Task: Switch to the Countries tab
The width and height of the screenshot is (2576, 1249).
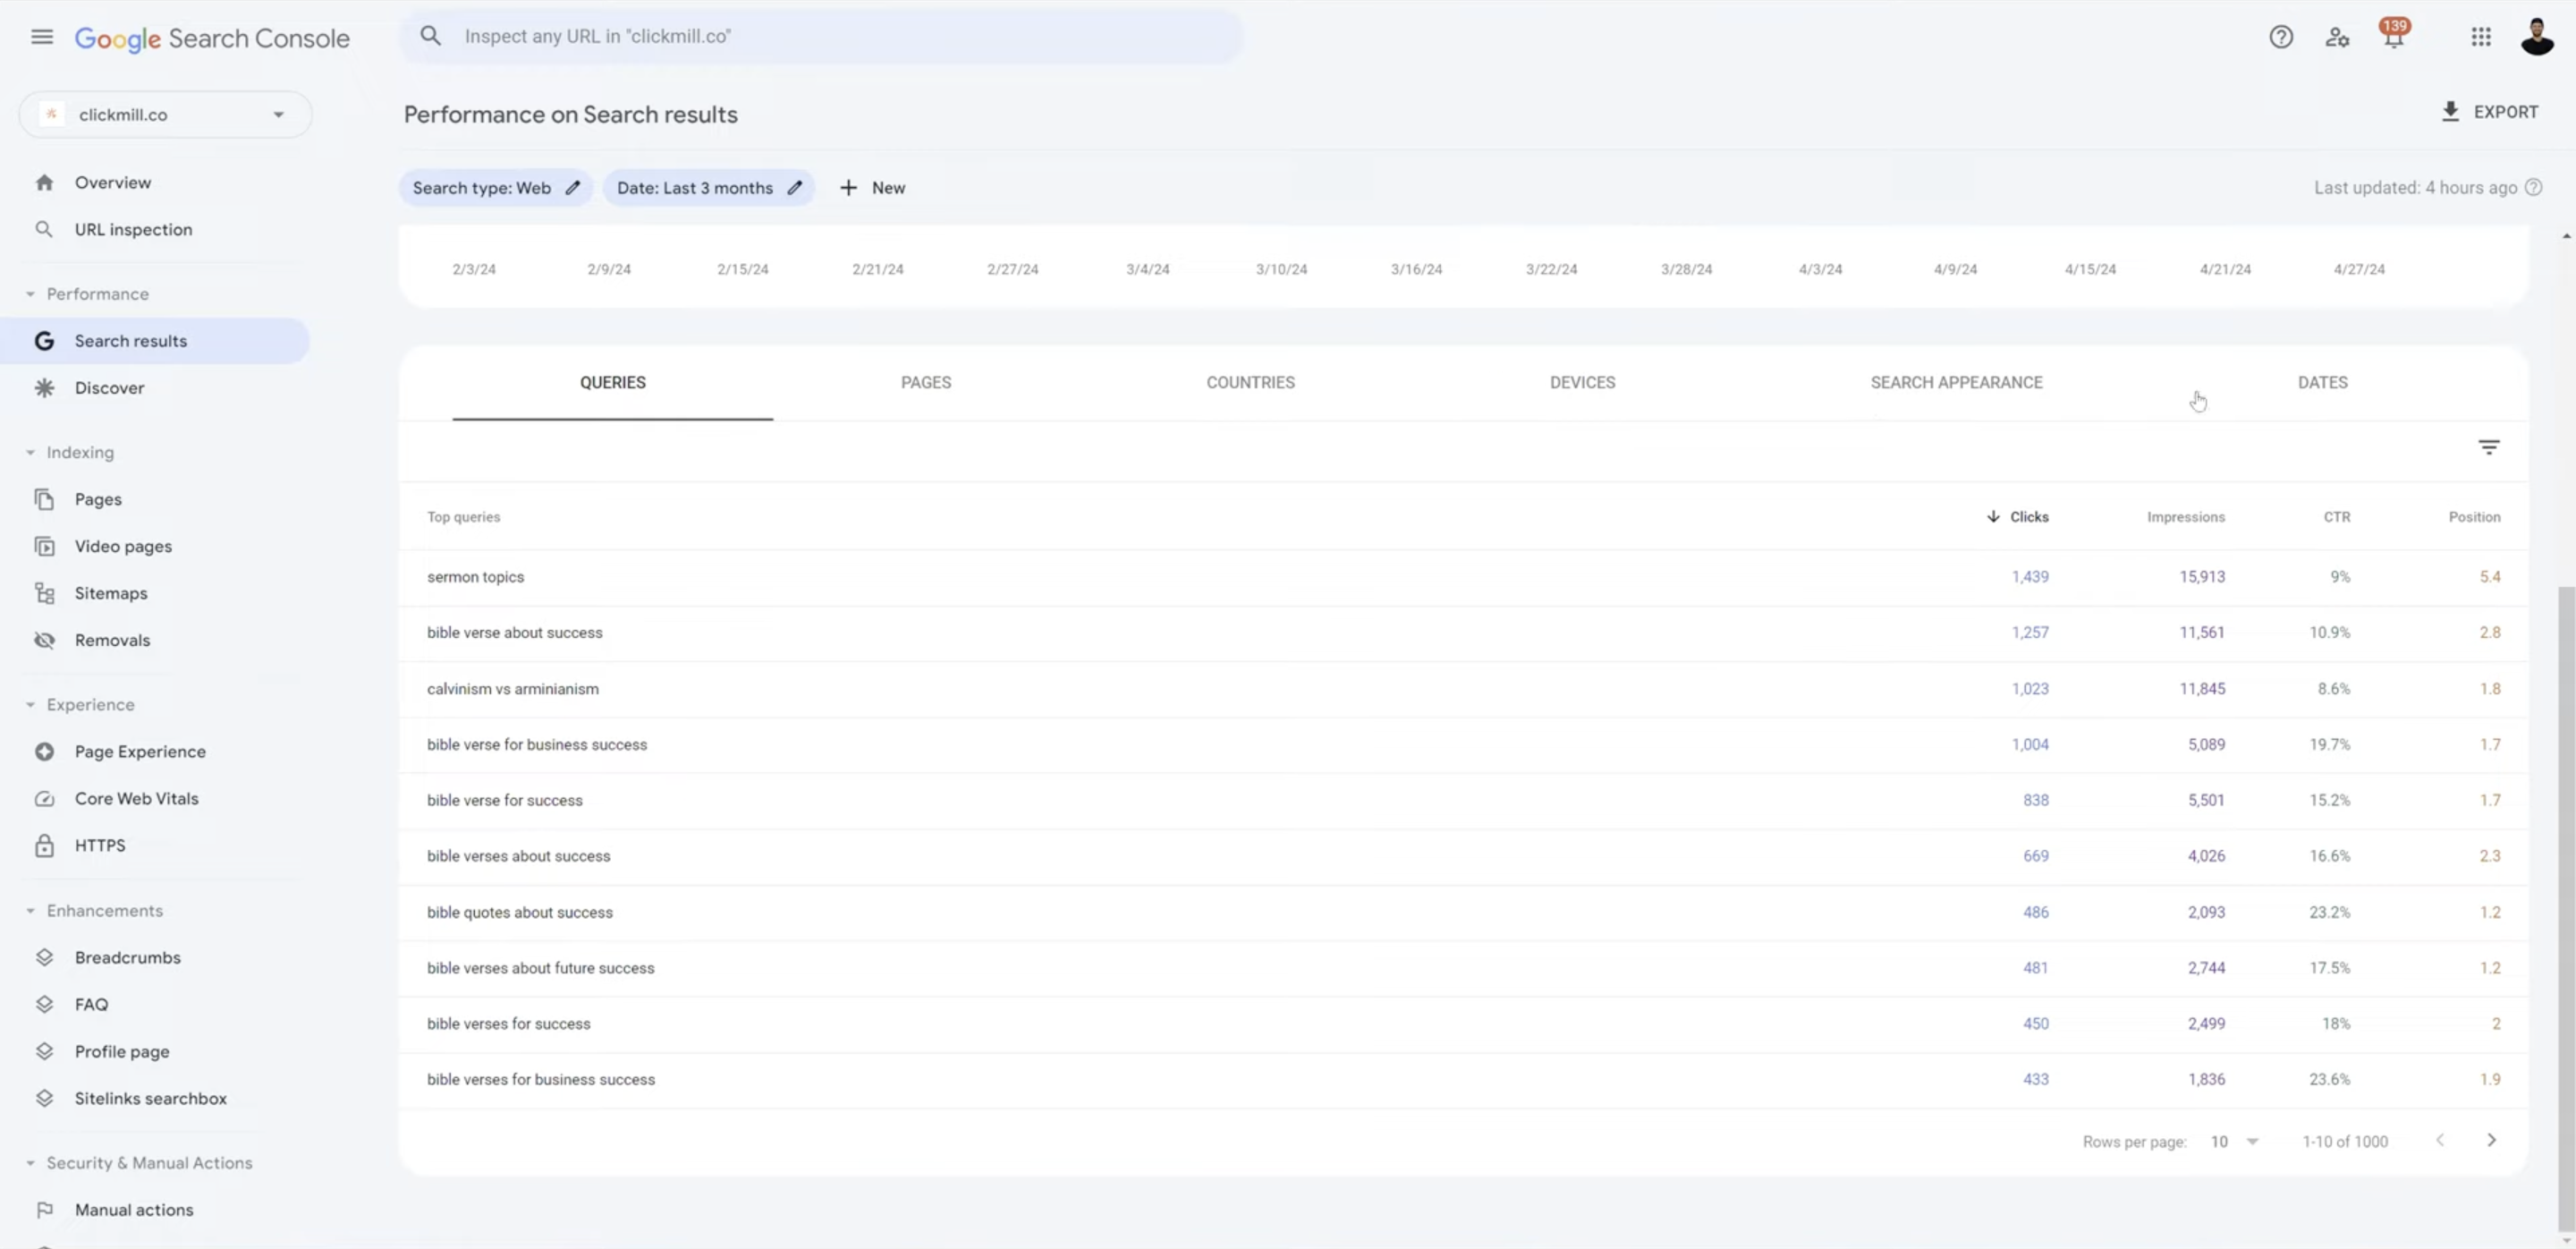Action: pos(1250,383)
